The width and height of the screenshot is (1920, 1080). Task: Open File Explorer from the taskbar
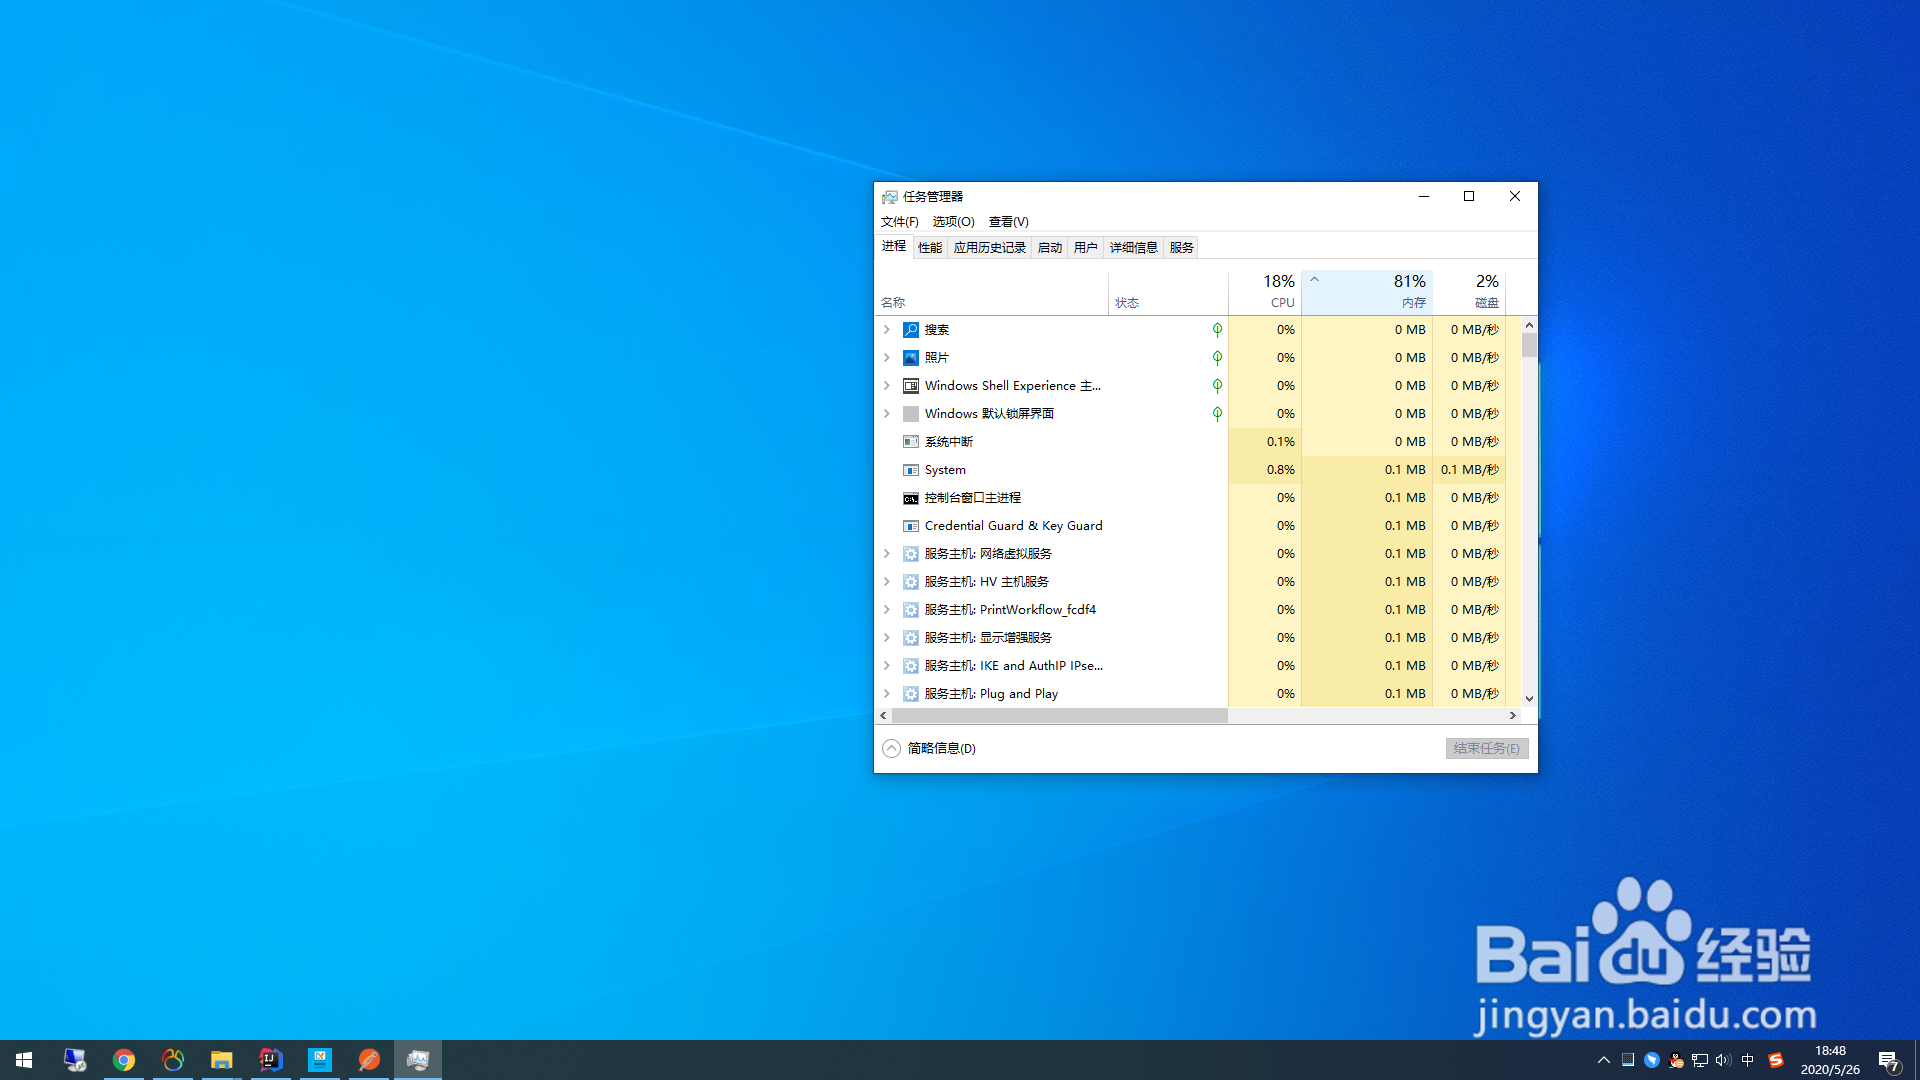[x=221, y=1060]
